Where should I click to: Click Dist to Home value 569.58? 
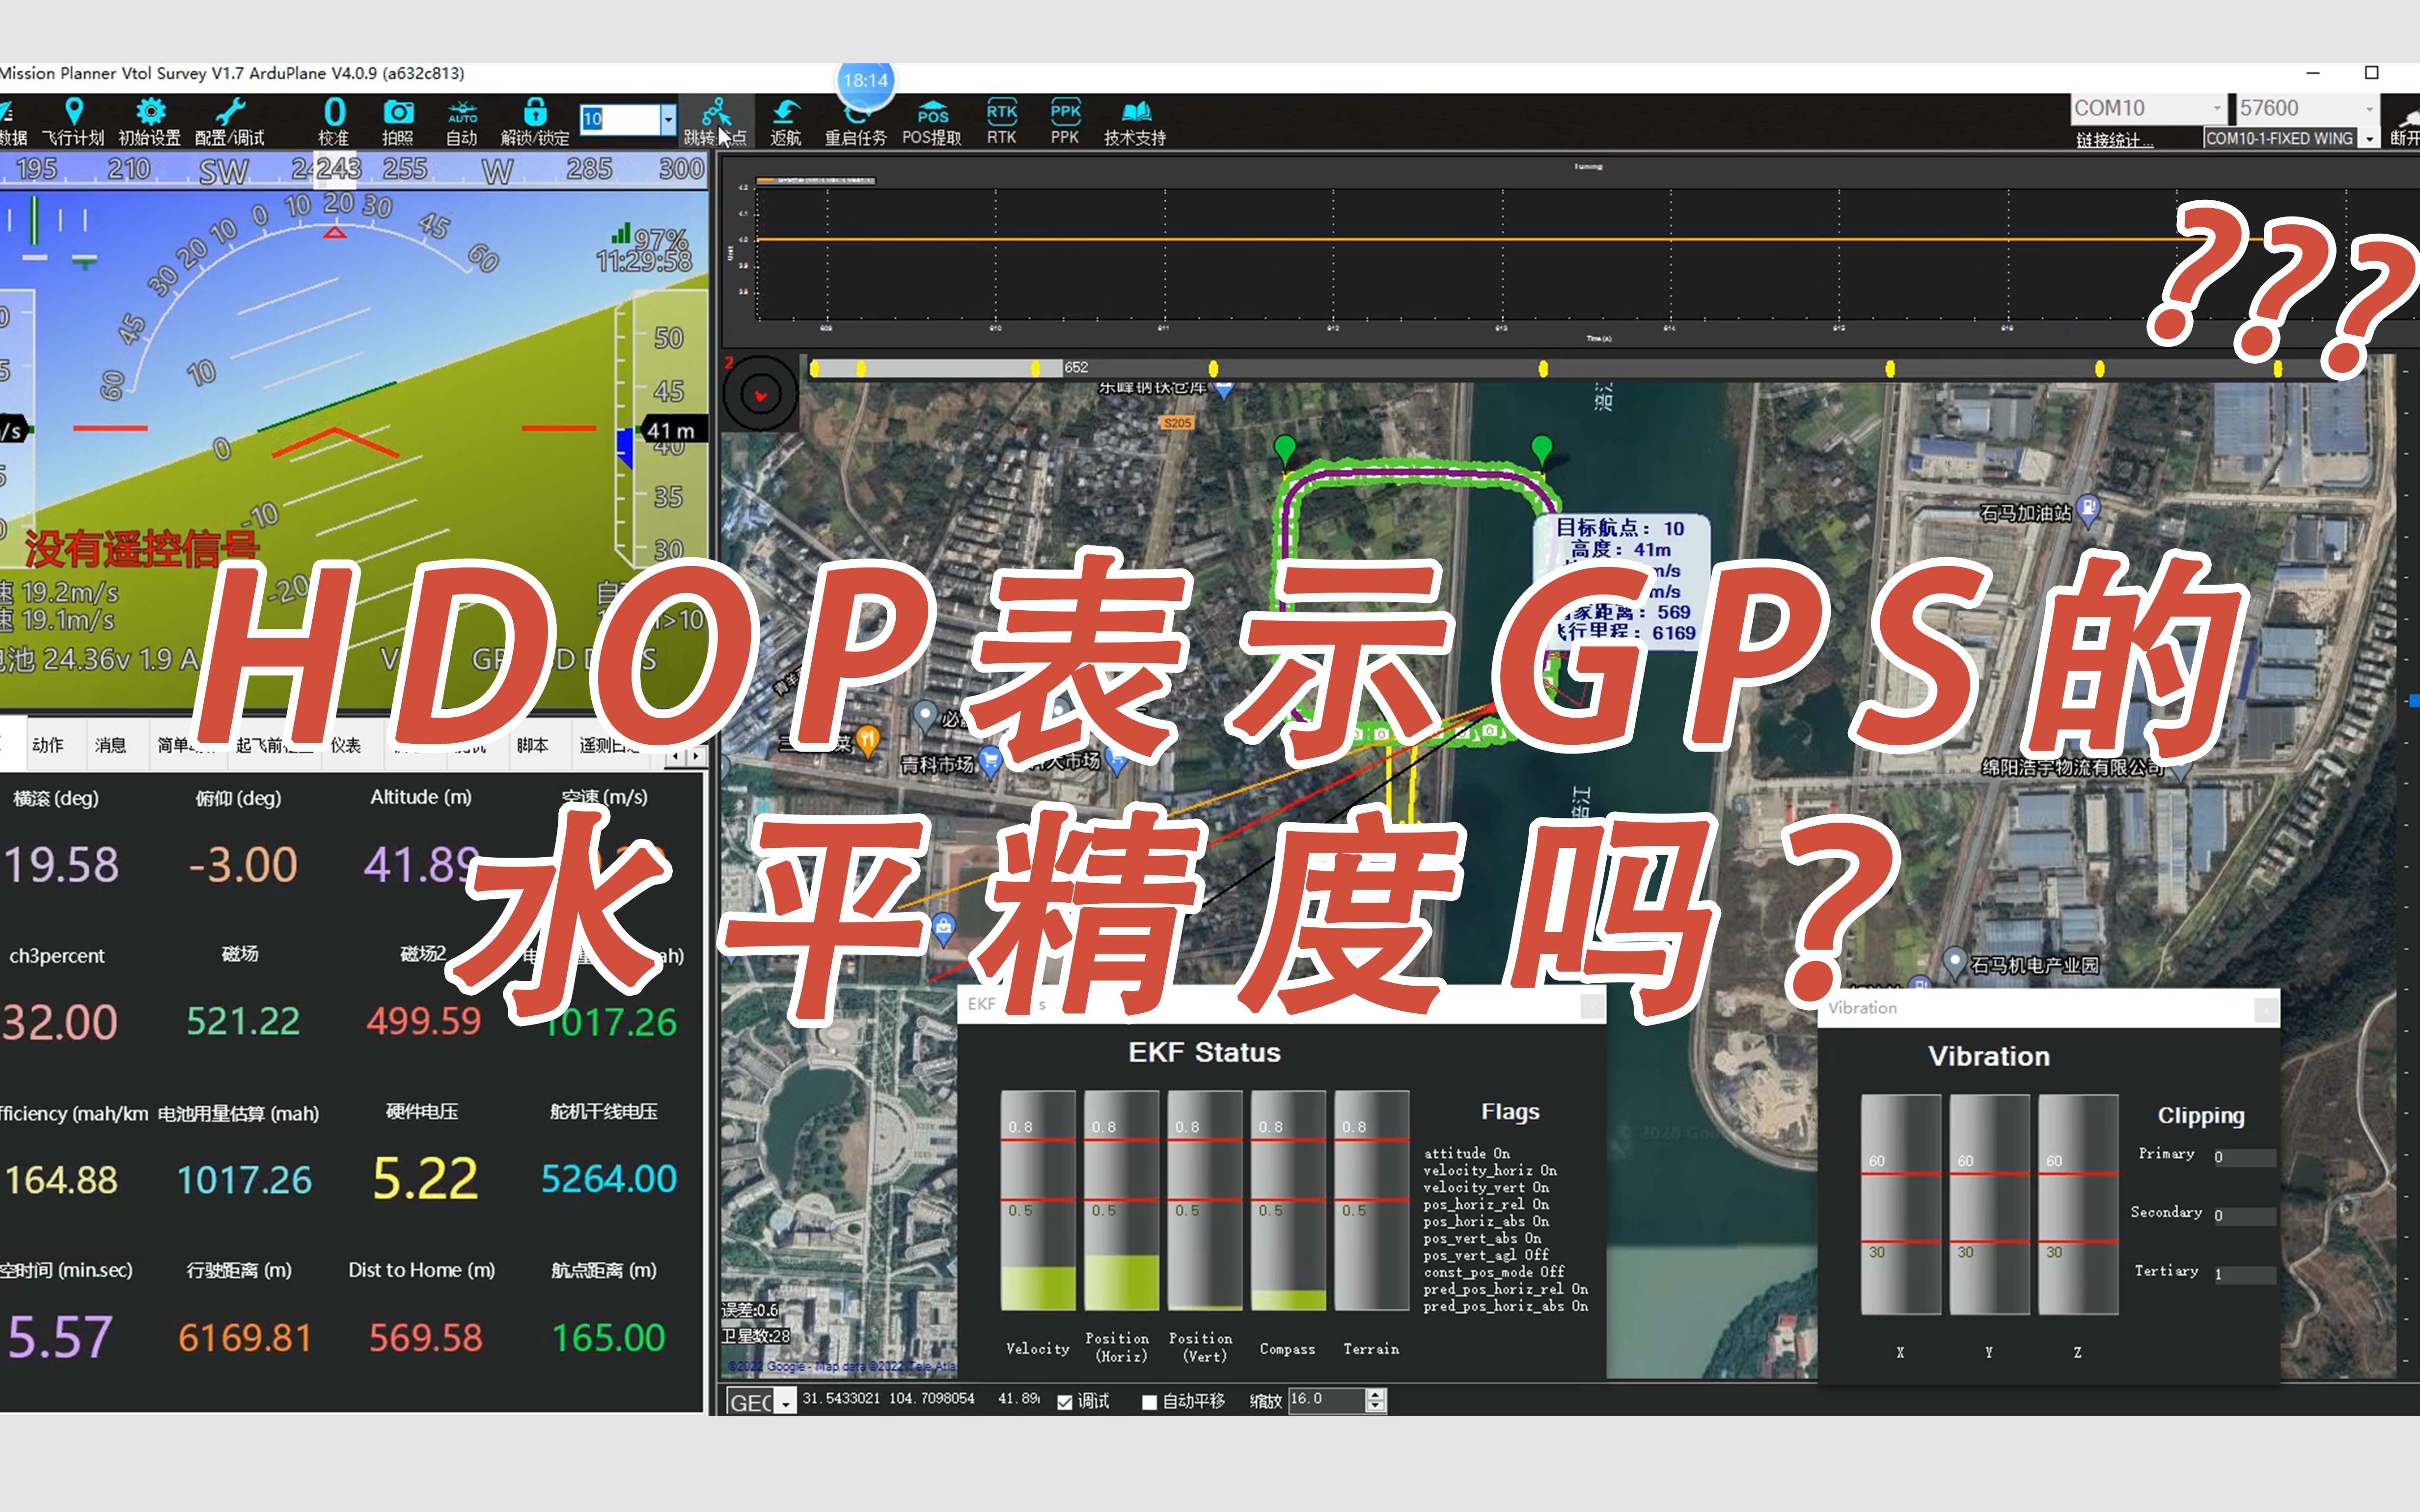[425, 1338]
